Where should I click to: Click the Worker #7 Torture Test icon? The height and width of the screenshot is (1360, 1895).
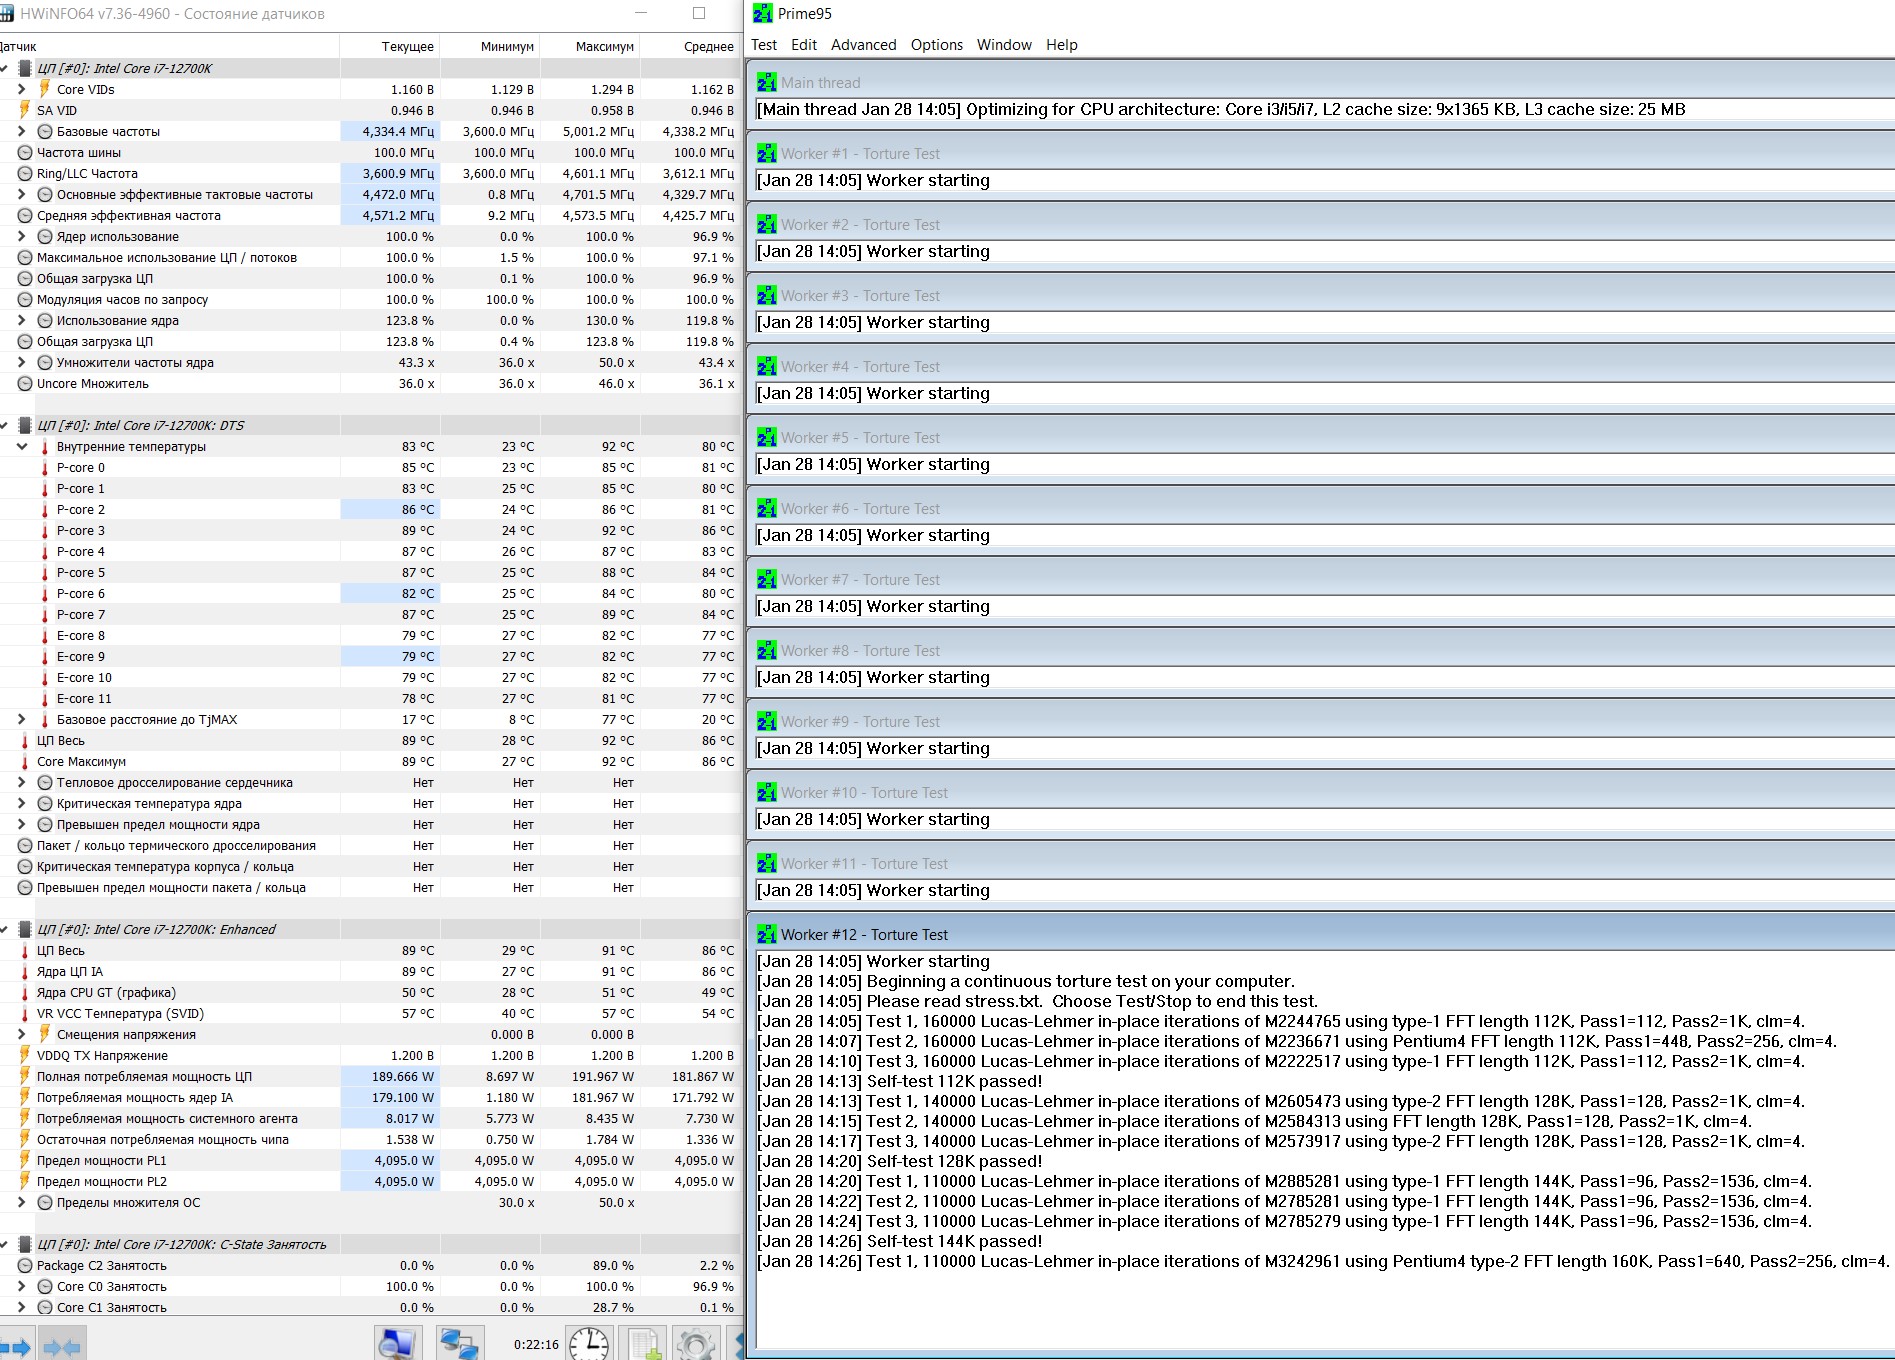pos(767,579)
